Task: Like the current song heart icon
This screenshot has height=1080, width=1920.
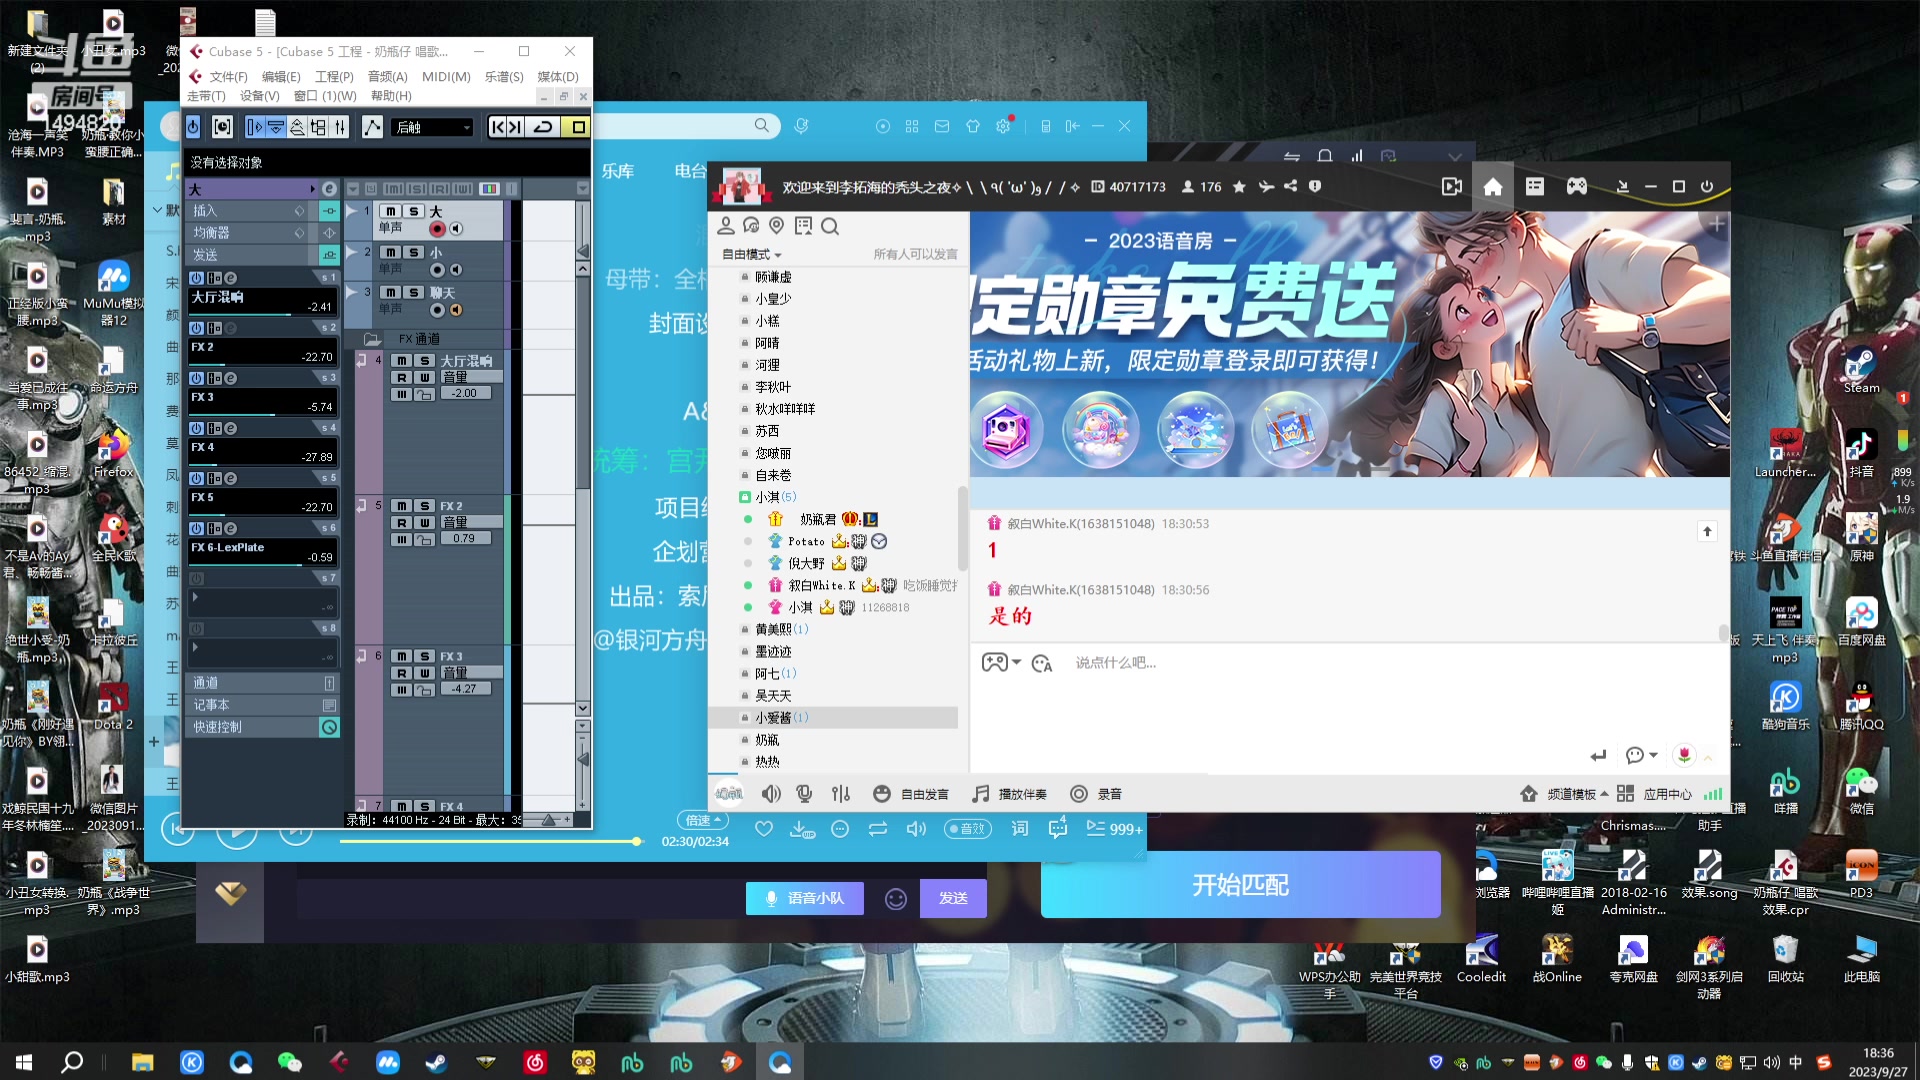Action: click(x=764, y=828)
